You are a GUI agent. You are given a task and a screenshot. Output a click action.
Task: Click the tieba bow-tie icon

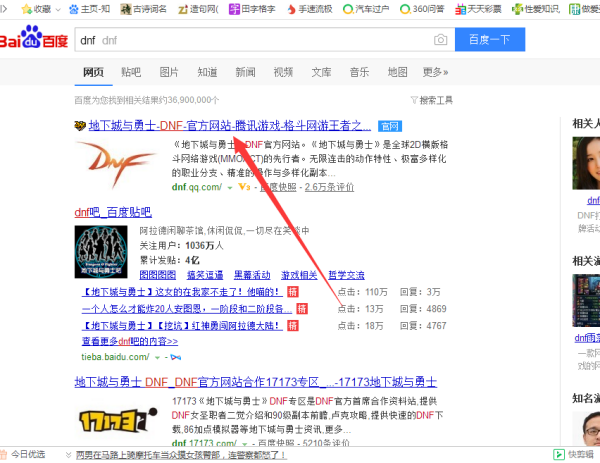(x=176, y=357)
